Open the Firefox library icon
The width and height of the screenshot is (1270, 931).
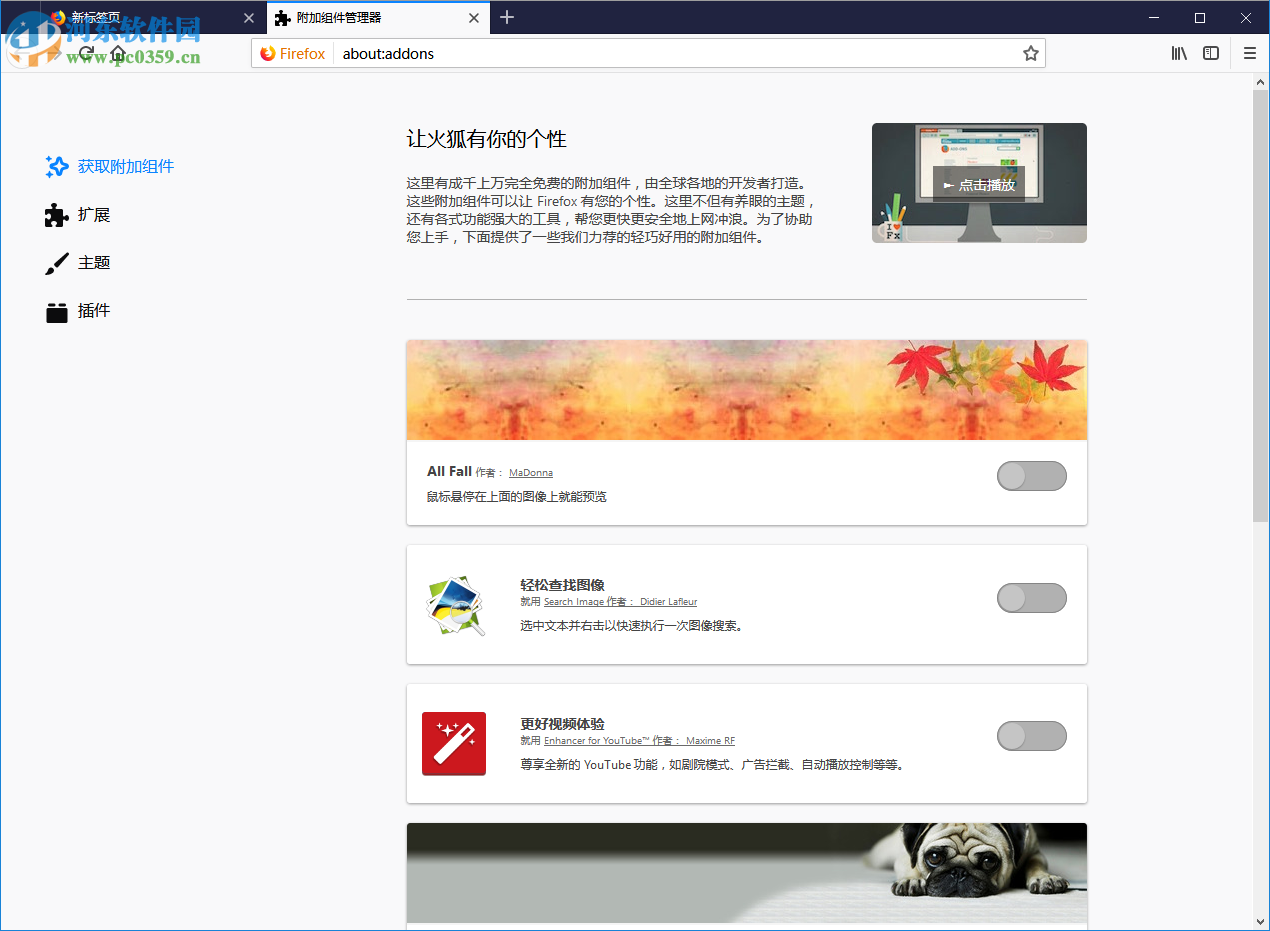pos(1179,53)
